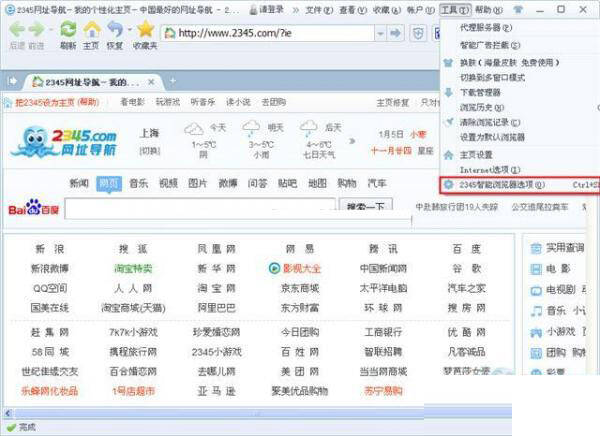Click the Forward arrow button
The height and width of the screenshot is (436, 600).
[37, 29]
